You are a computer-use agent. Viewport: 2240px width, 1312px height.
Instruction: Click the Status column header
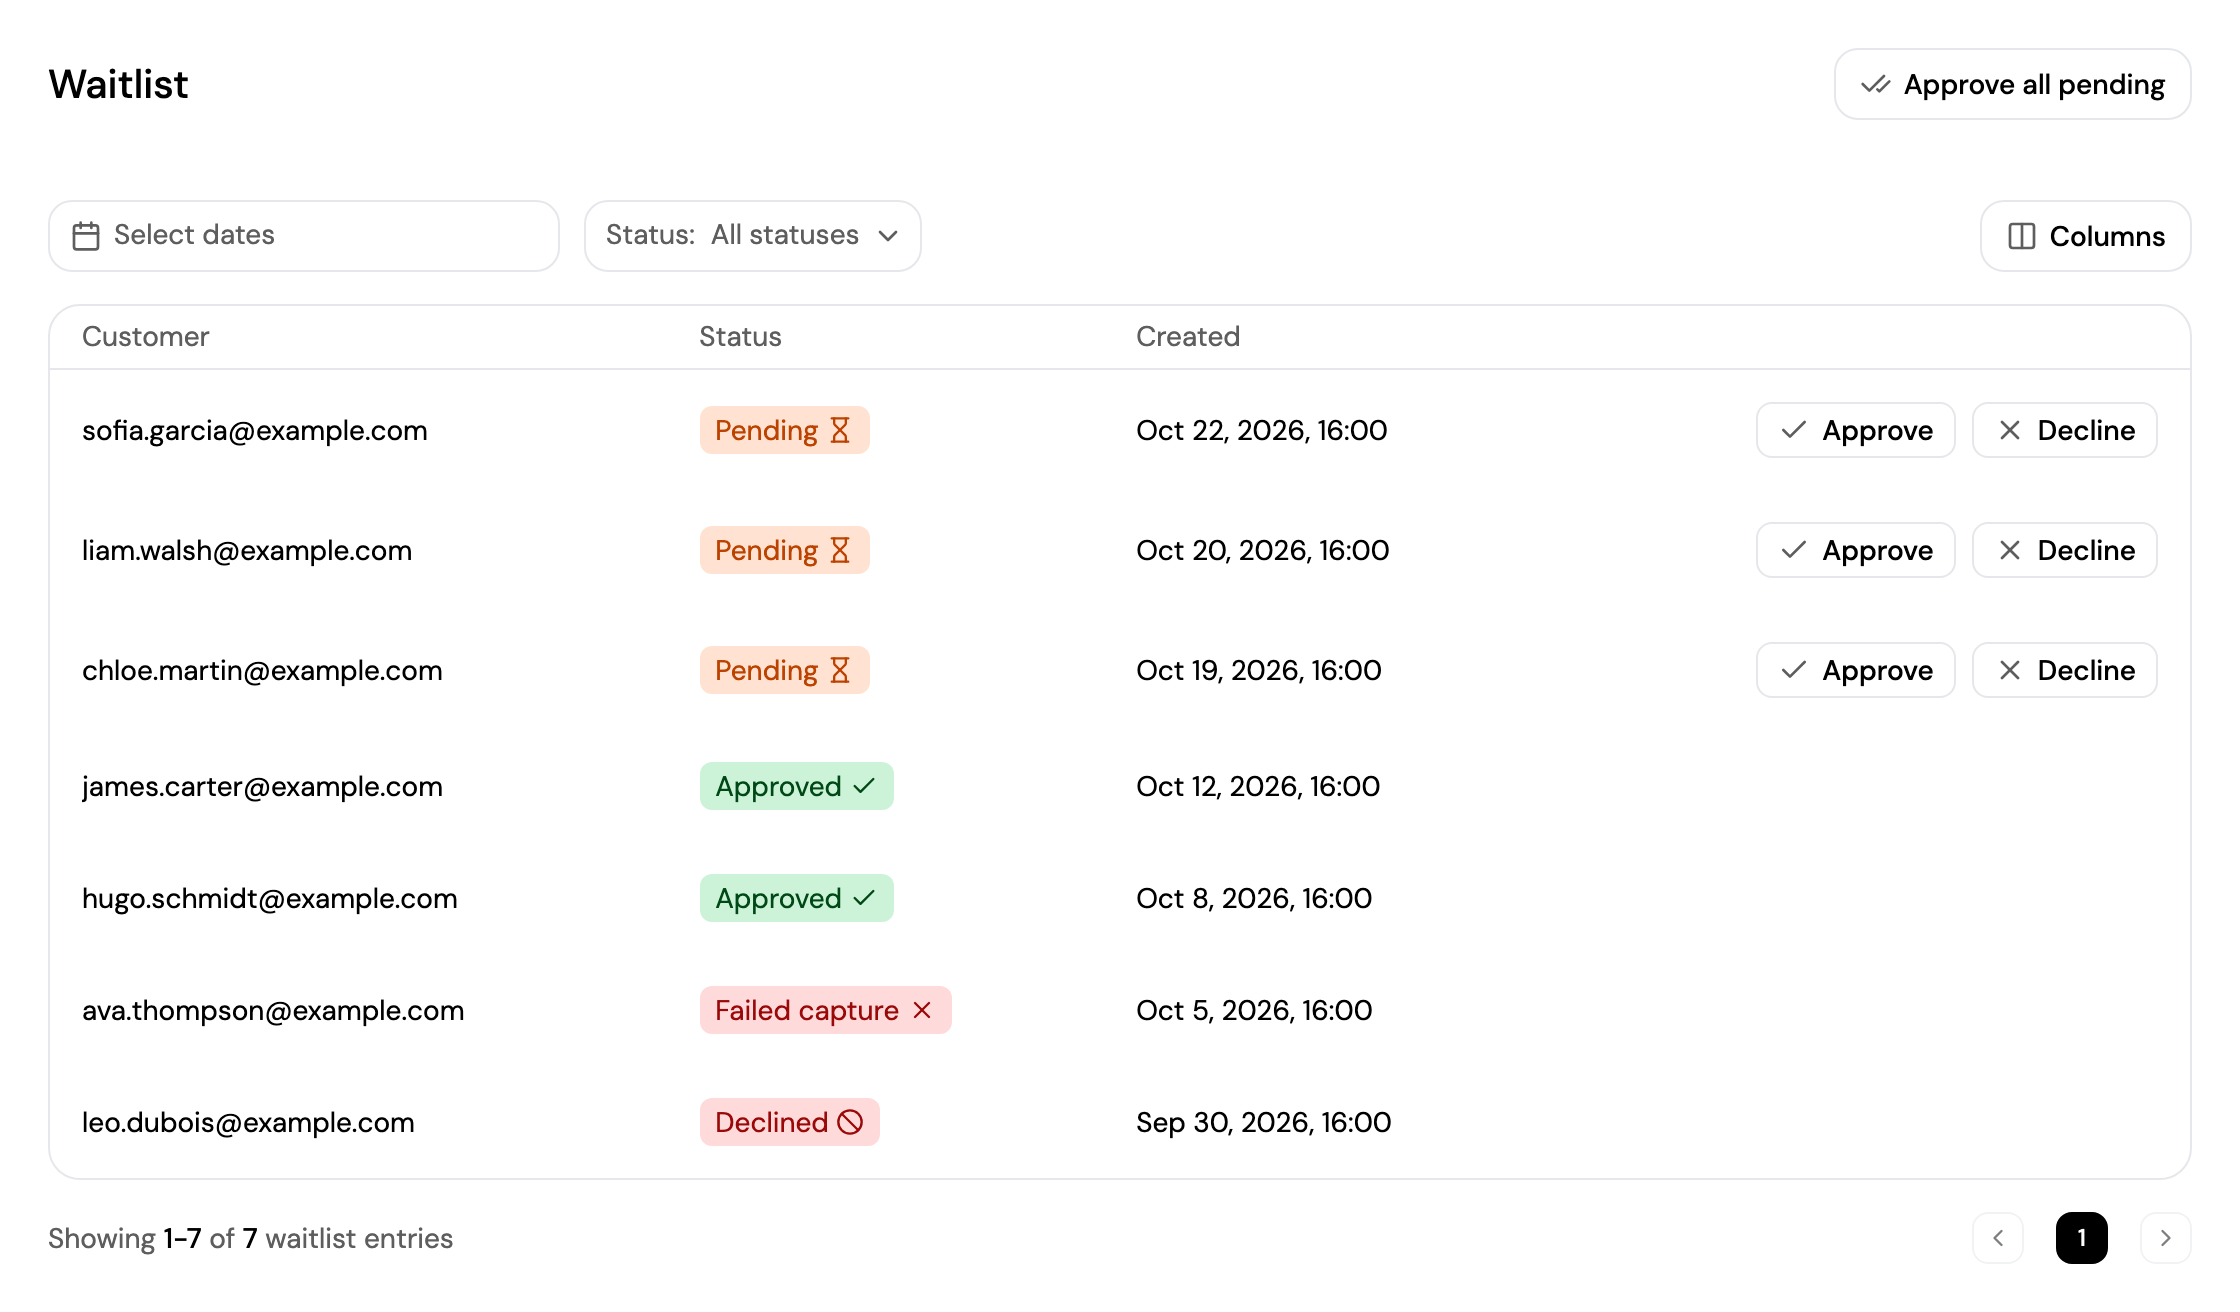(x=740, y=337)
